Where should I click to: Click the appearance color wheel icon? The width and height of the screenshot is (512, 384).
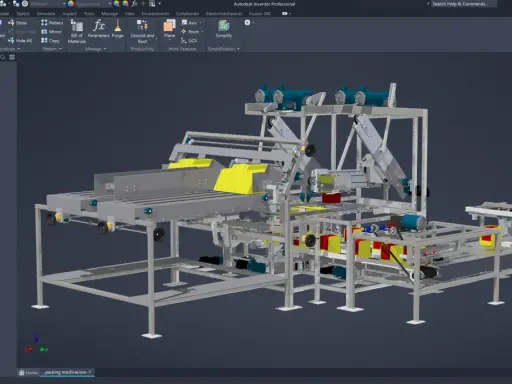pyautogui.click(x=71, y=4)
